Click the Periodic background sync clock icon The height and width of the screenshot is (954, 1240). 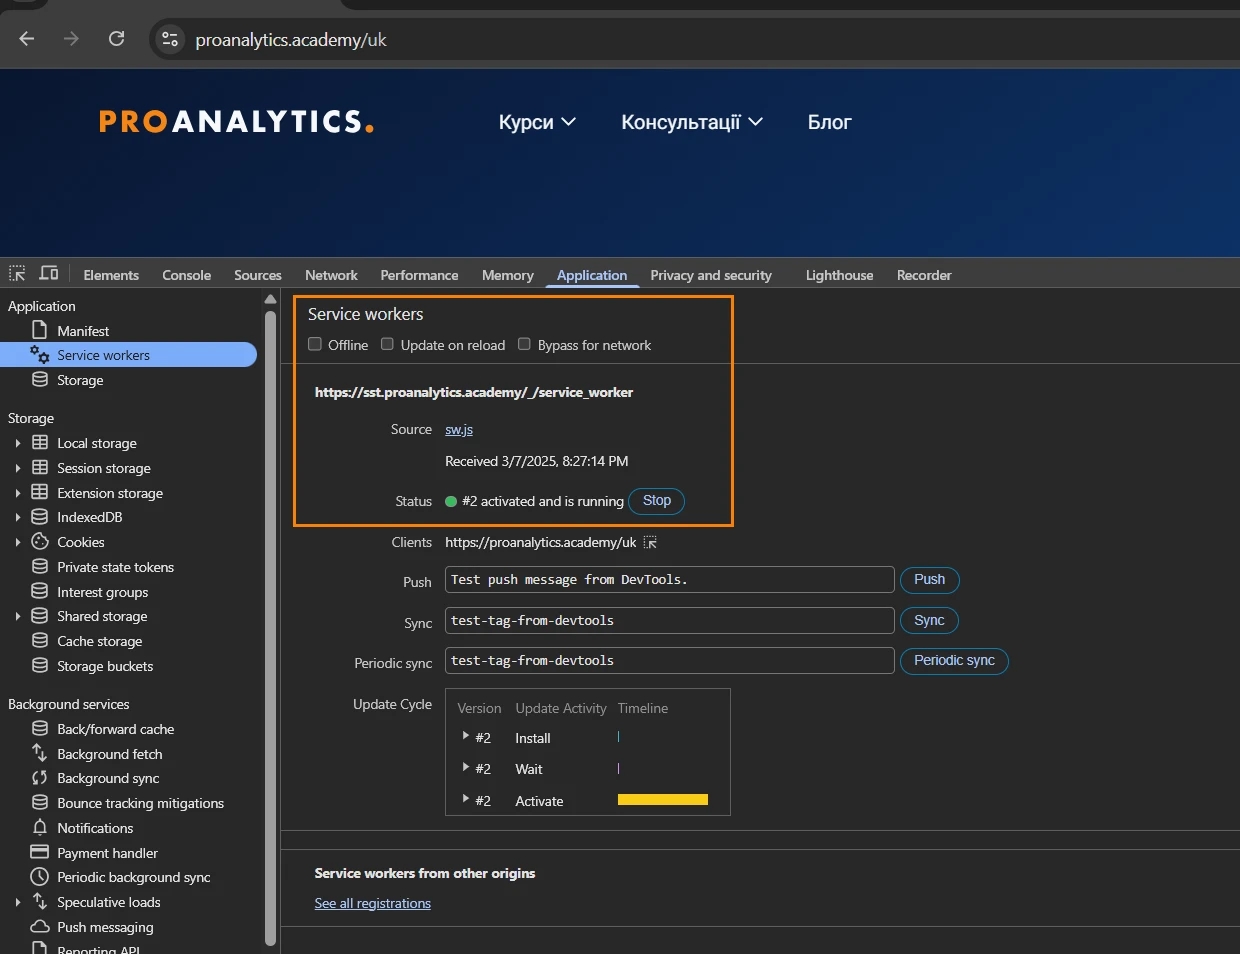[x=40, y=877]
